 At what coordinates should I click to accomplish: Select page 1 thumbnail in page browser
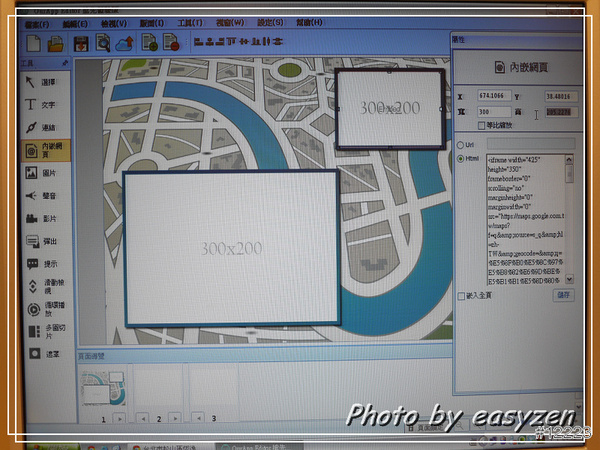(x=102, y=387)
